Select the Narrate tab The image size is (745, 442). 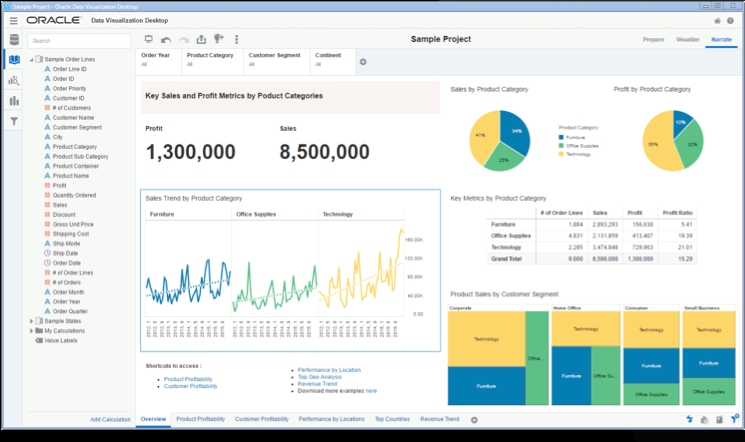coord(721,39)
